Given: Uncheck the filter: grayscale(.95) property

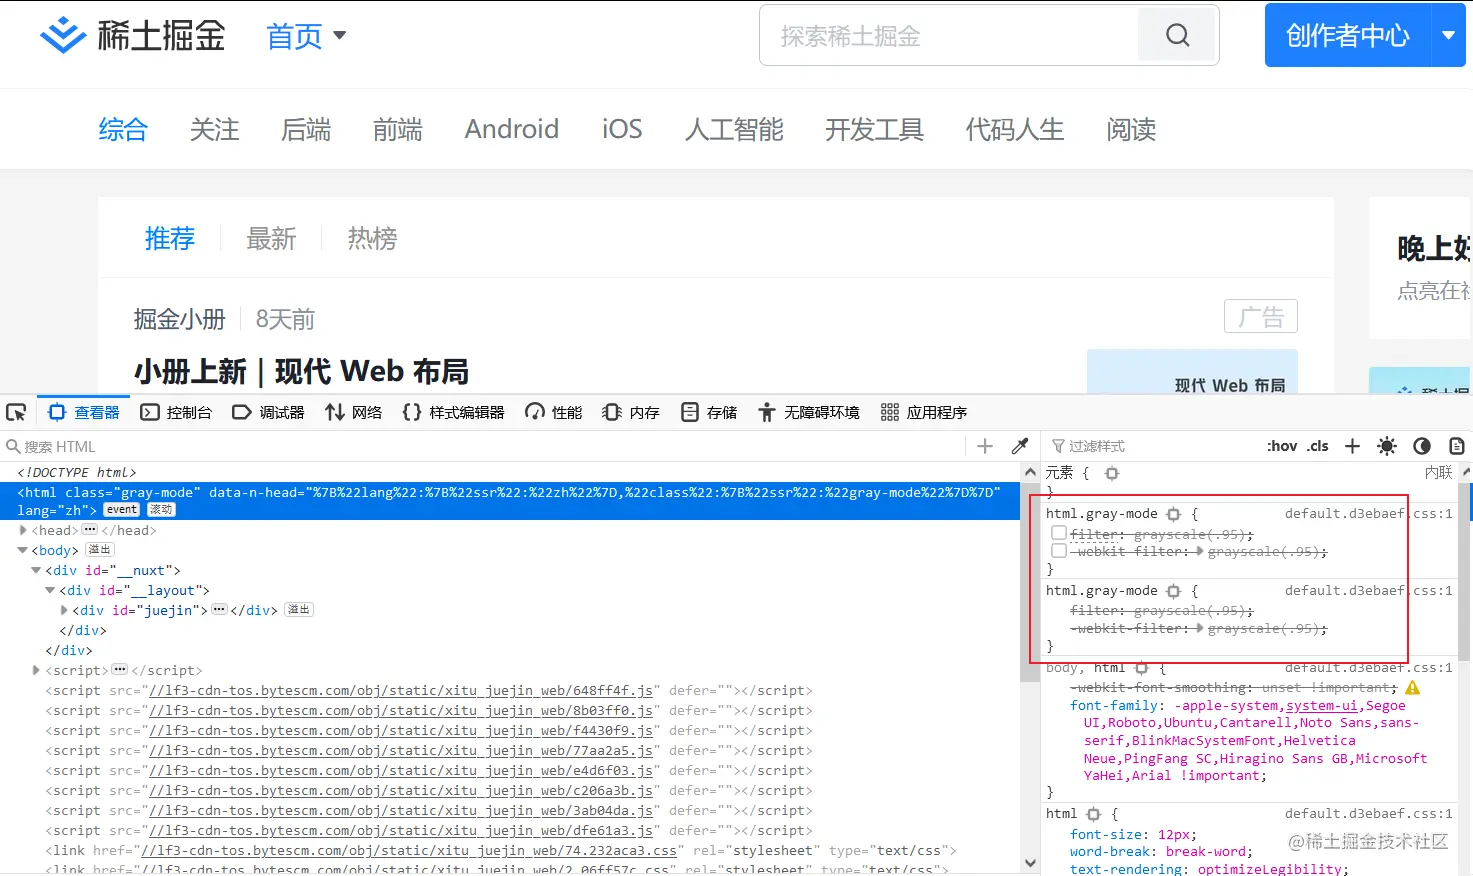Looking at the screenshot, I should click(1058, 532).
